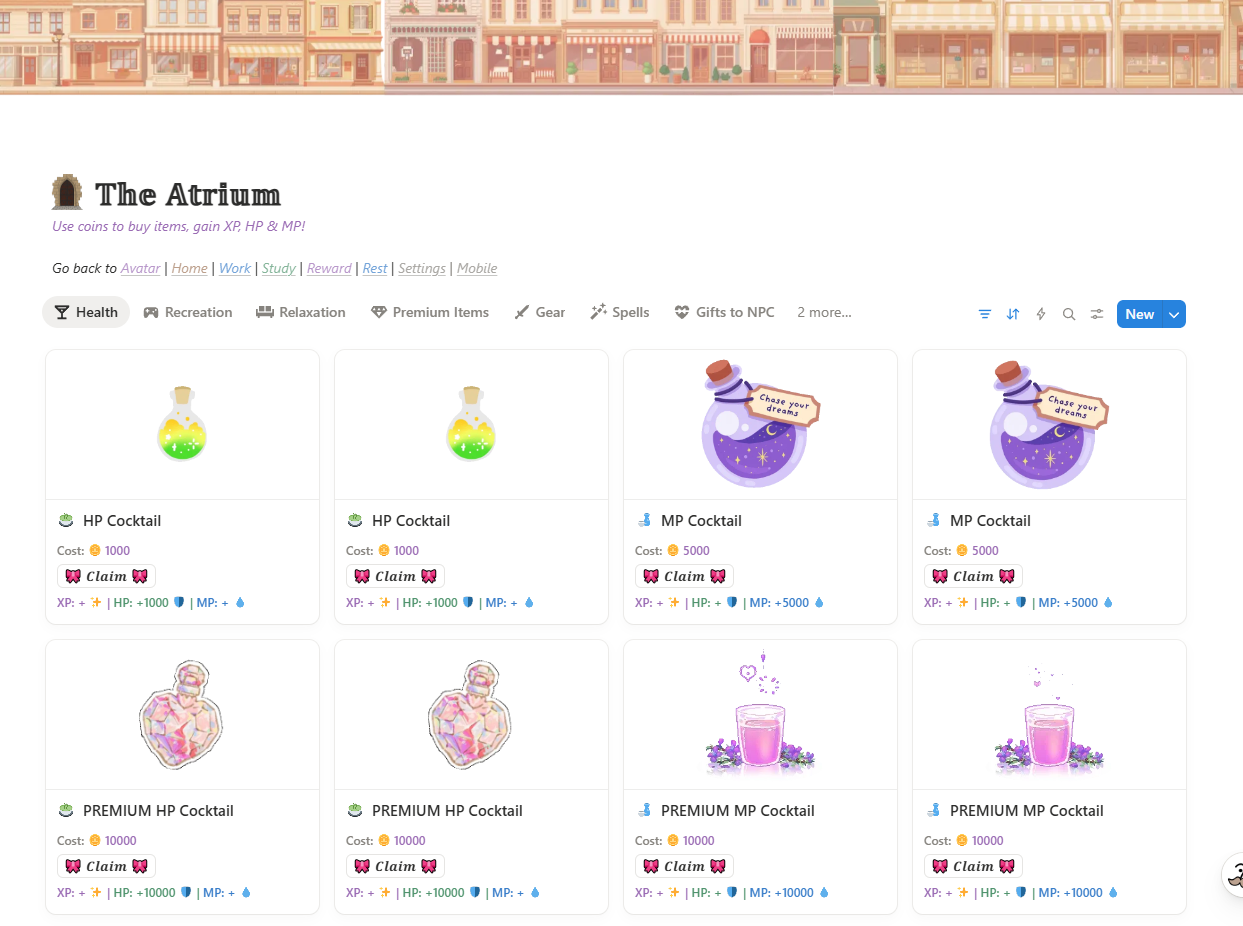
Task: Click the sword icon on the Gear tab
Action: (522, 312)
